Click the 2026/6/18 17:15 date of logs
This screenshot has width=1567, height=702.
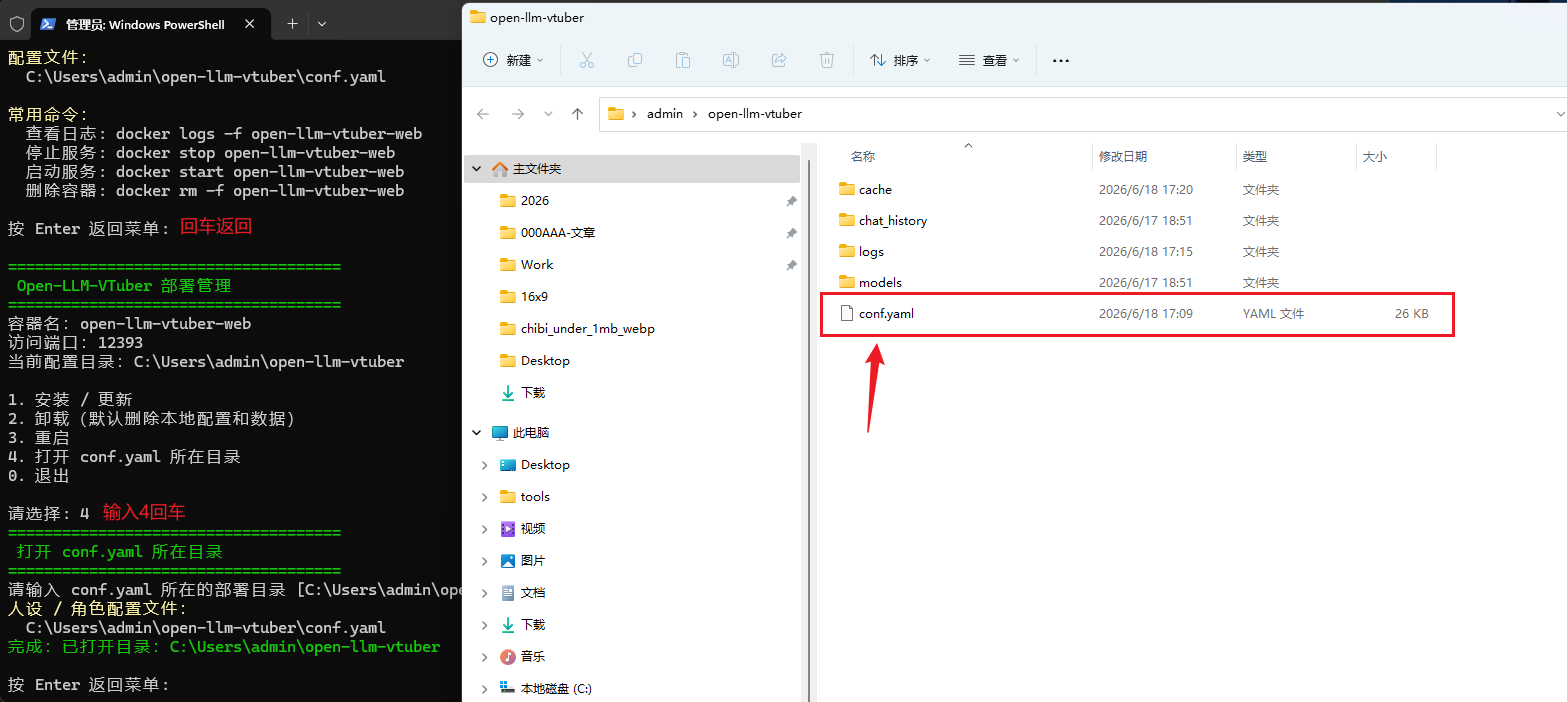(1146, 251)
